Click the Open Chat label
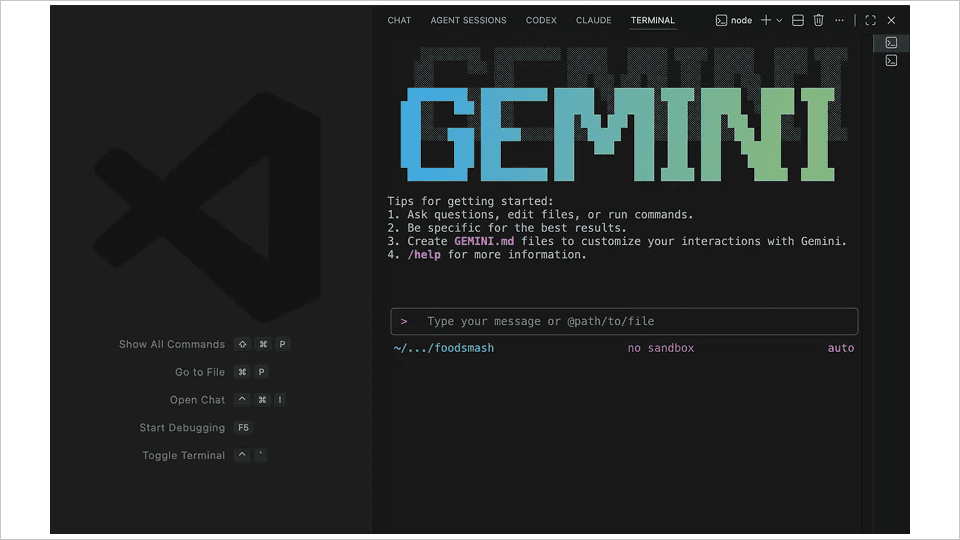The width and height of the screenshot is (960, 540). click(x=197, y=400)
